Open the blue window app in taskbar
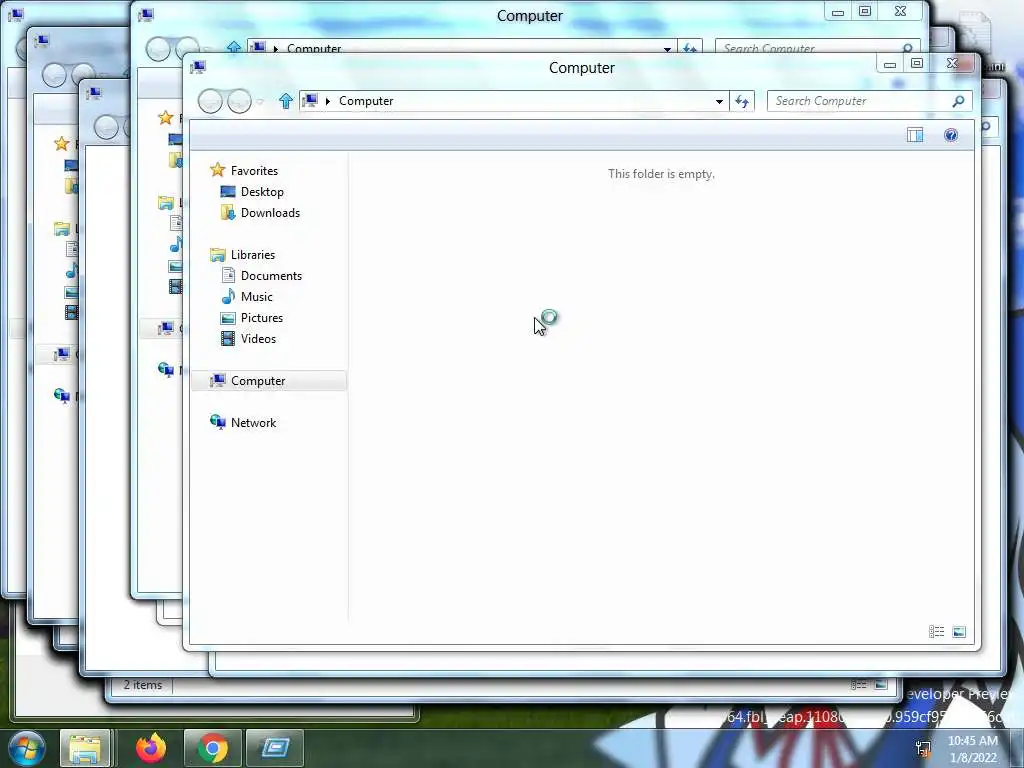Viewport: 1024px width, 768px height. [x=275, y=748]
